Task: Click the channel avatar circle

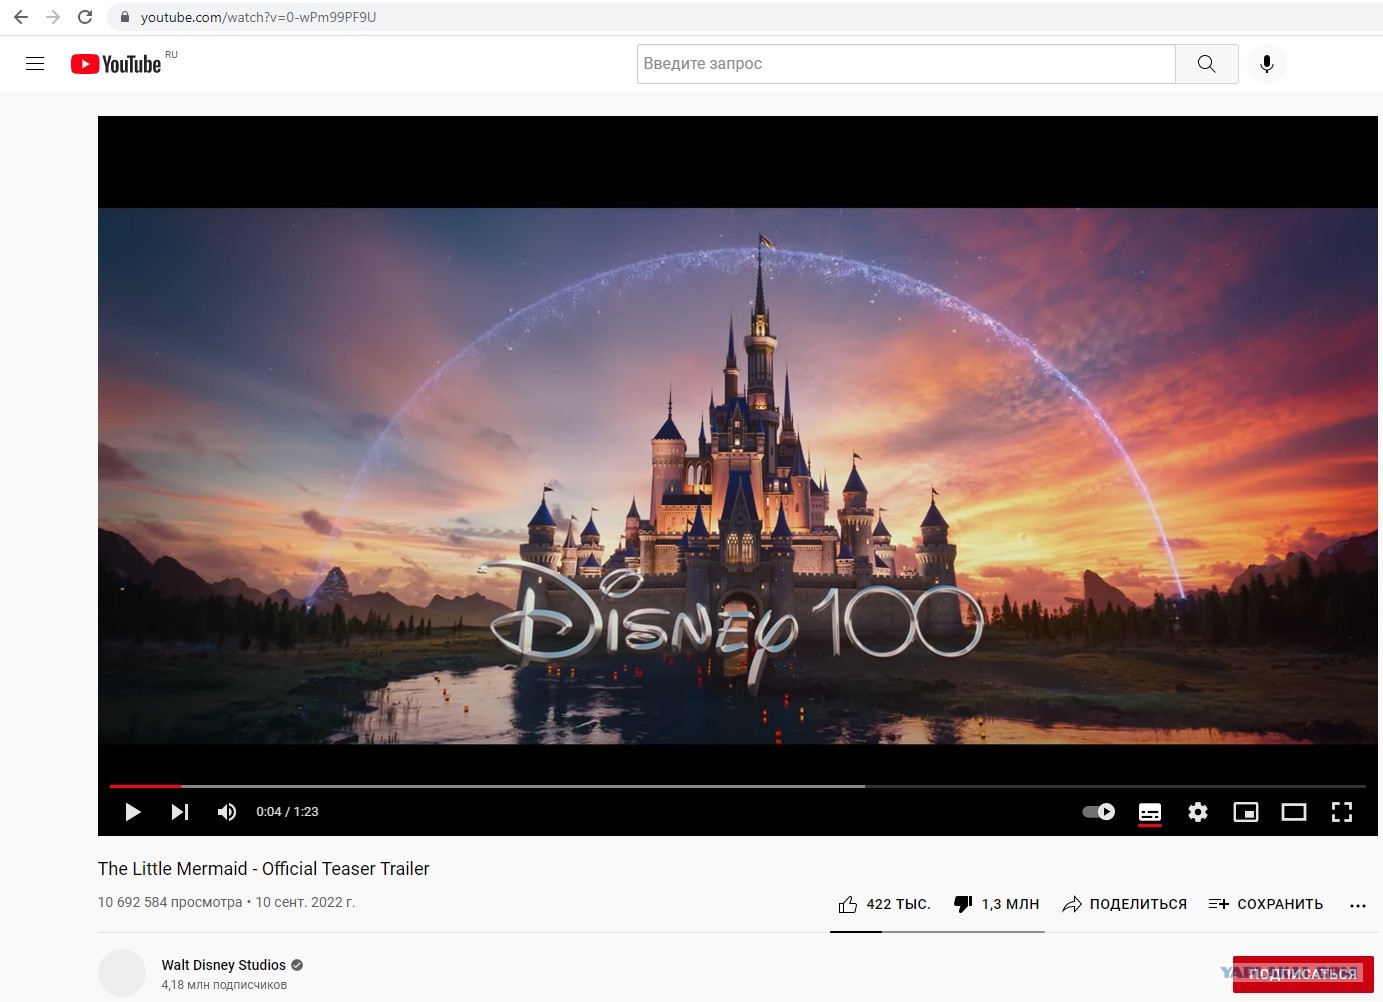Action: click(122, 973)
